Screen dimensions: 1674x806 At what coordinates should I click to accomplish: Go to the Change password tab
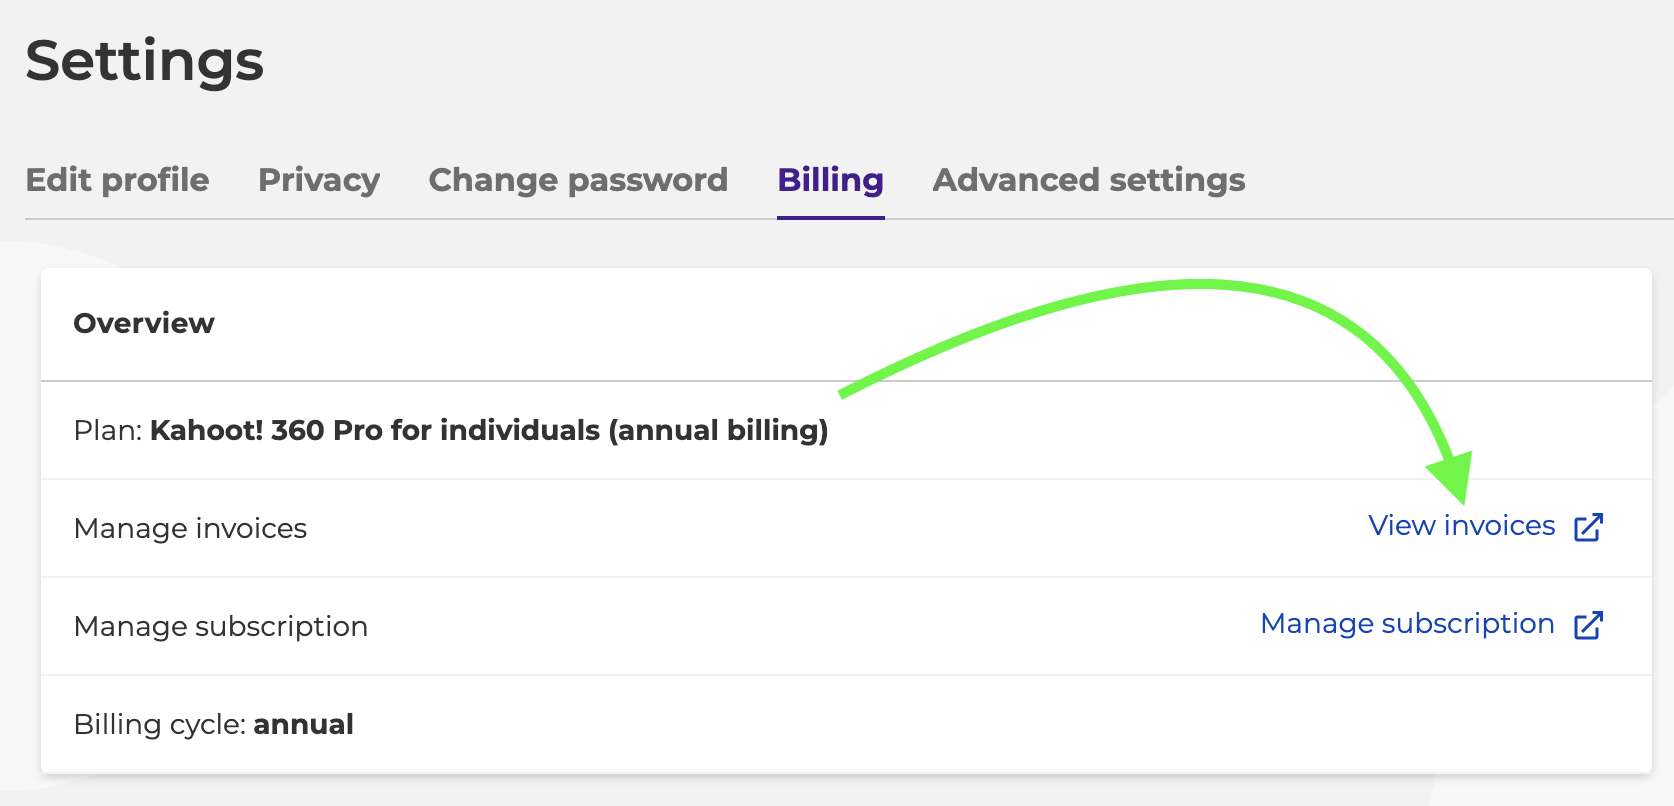(x=578, y=180)
